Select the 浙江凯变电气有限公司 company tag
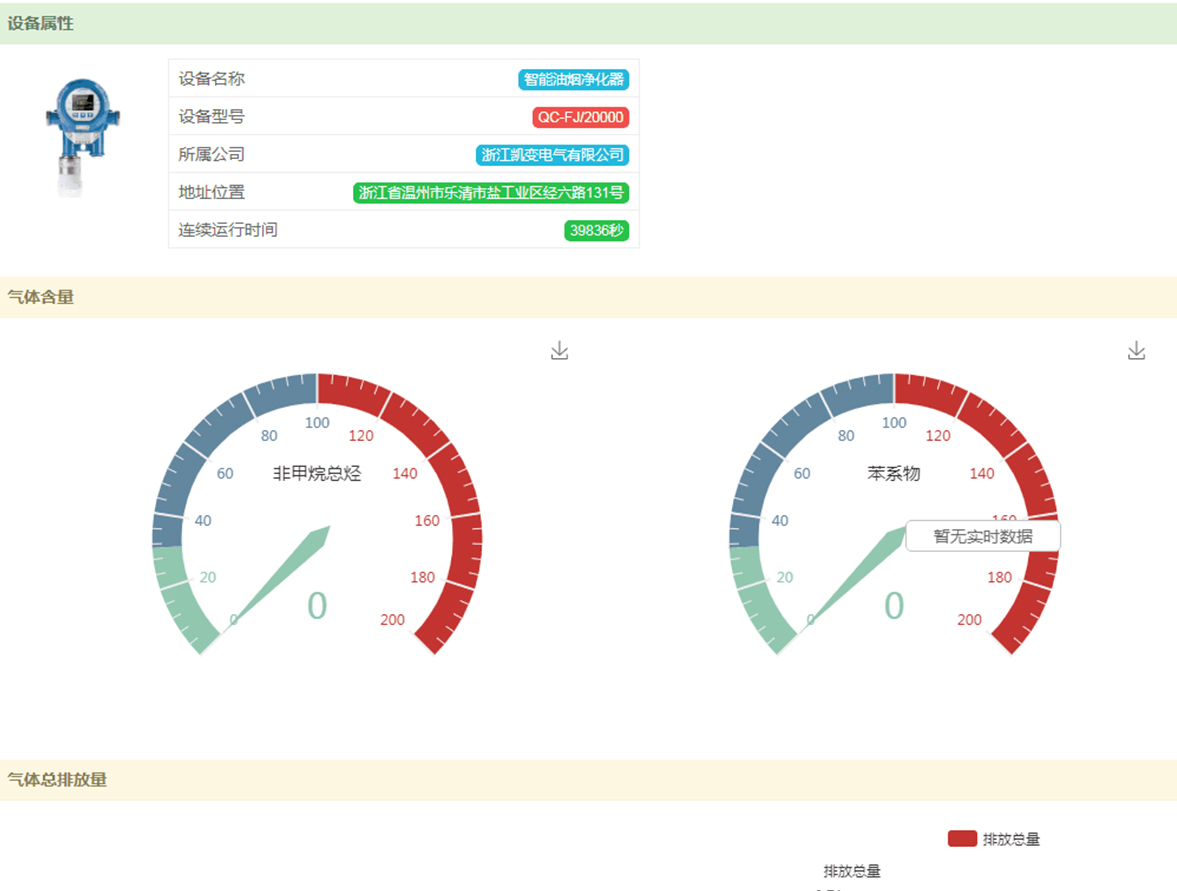Screen dimensions: 1177x891 click(x=552, y=155)
